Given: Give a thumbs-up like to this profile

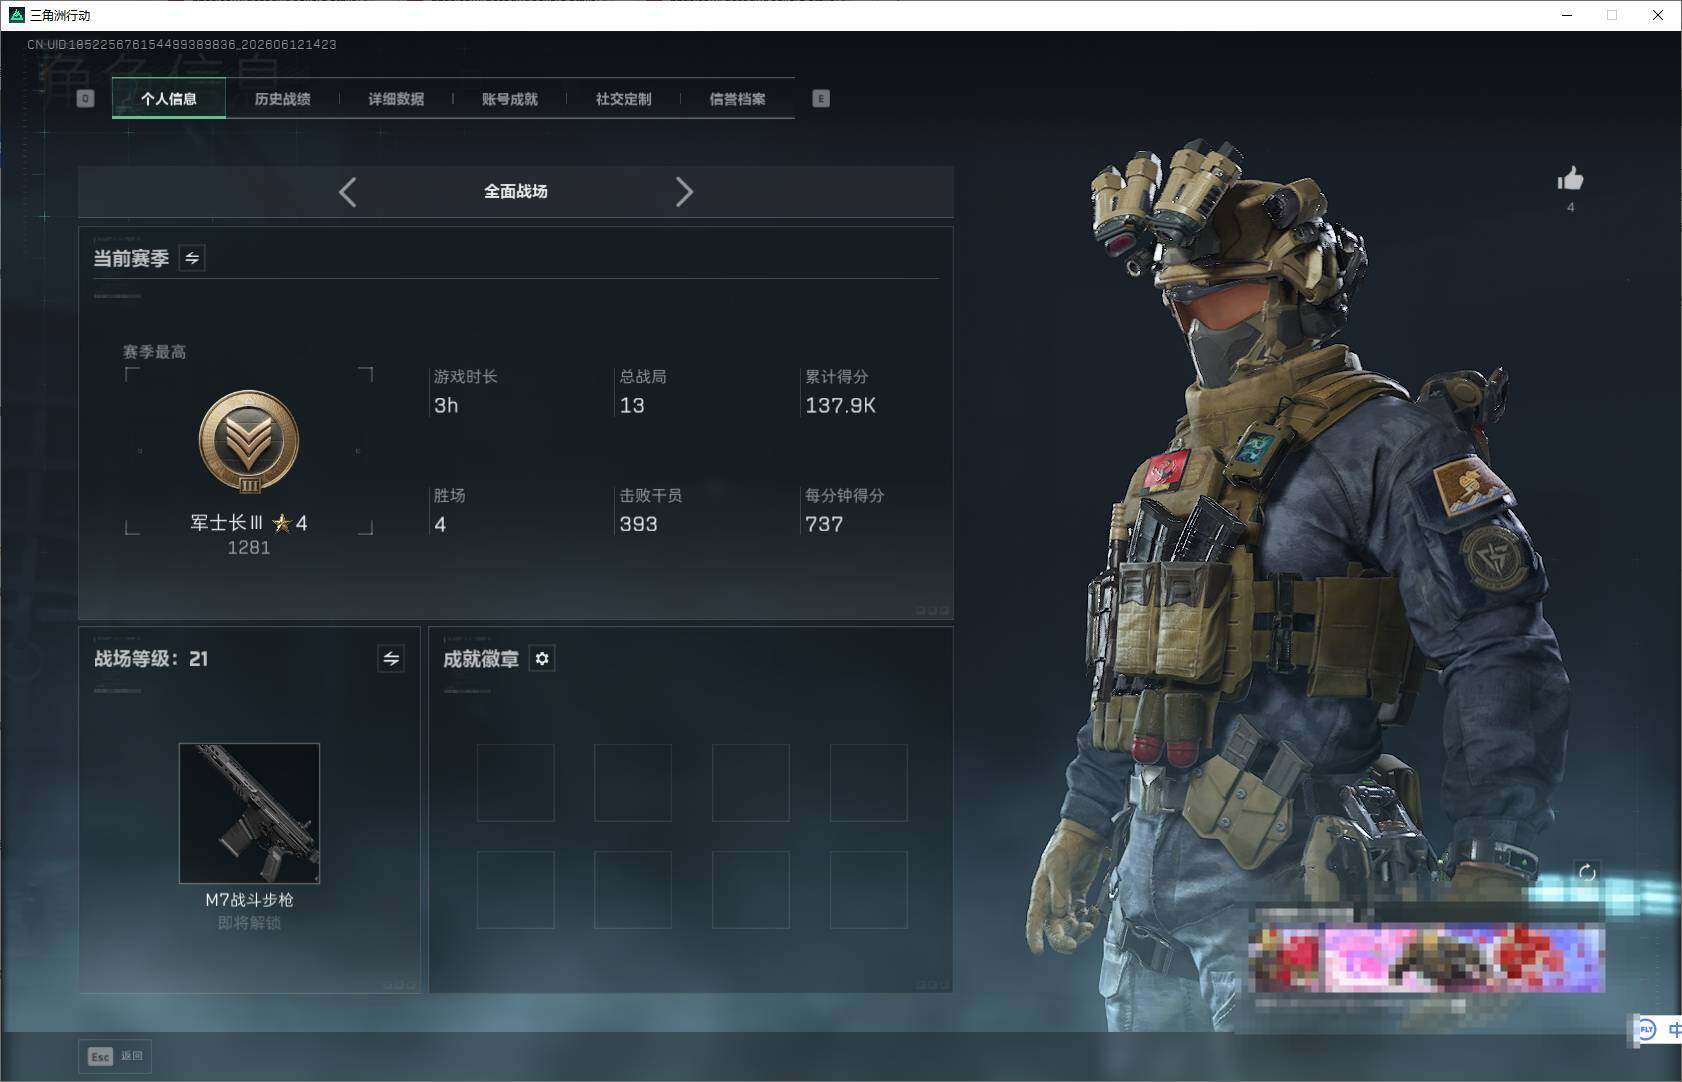Looking at the screenshot, I should (x=1570, y=179).
